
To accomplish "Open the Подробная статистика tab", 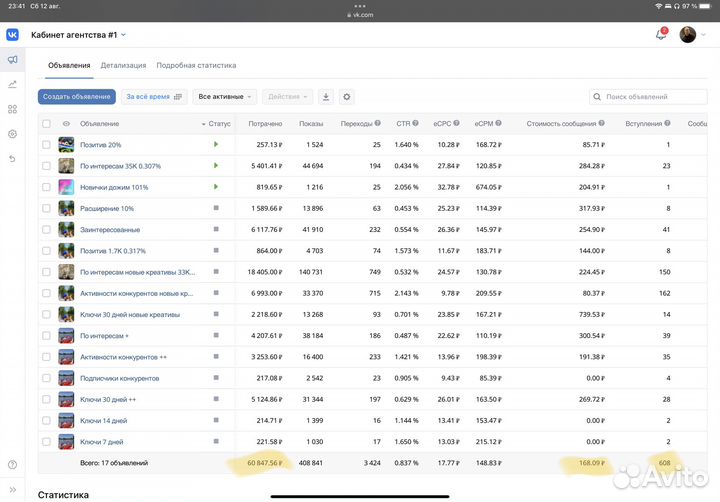I will 196,65.
